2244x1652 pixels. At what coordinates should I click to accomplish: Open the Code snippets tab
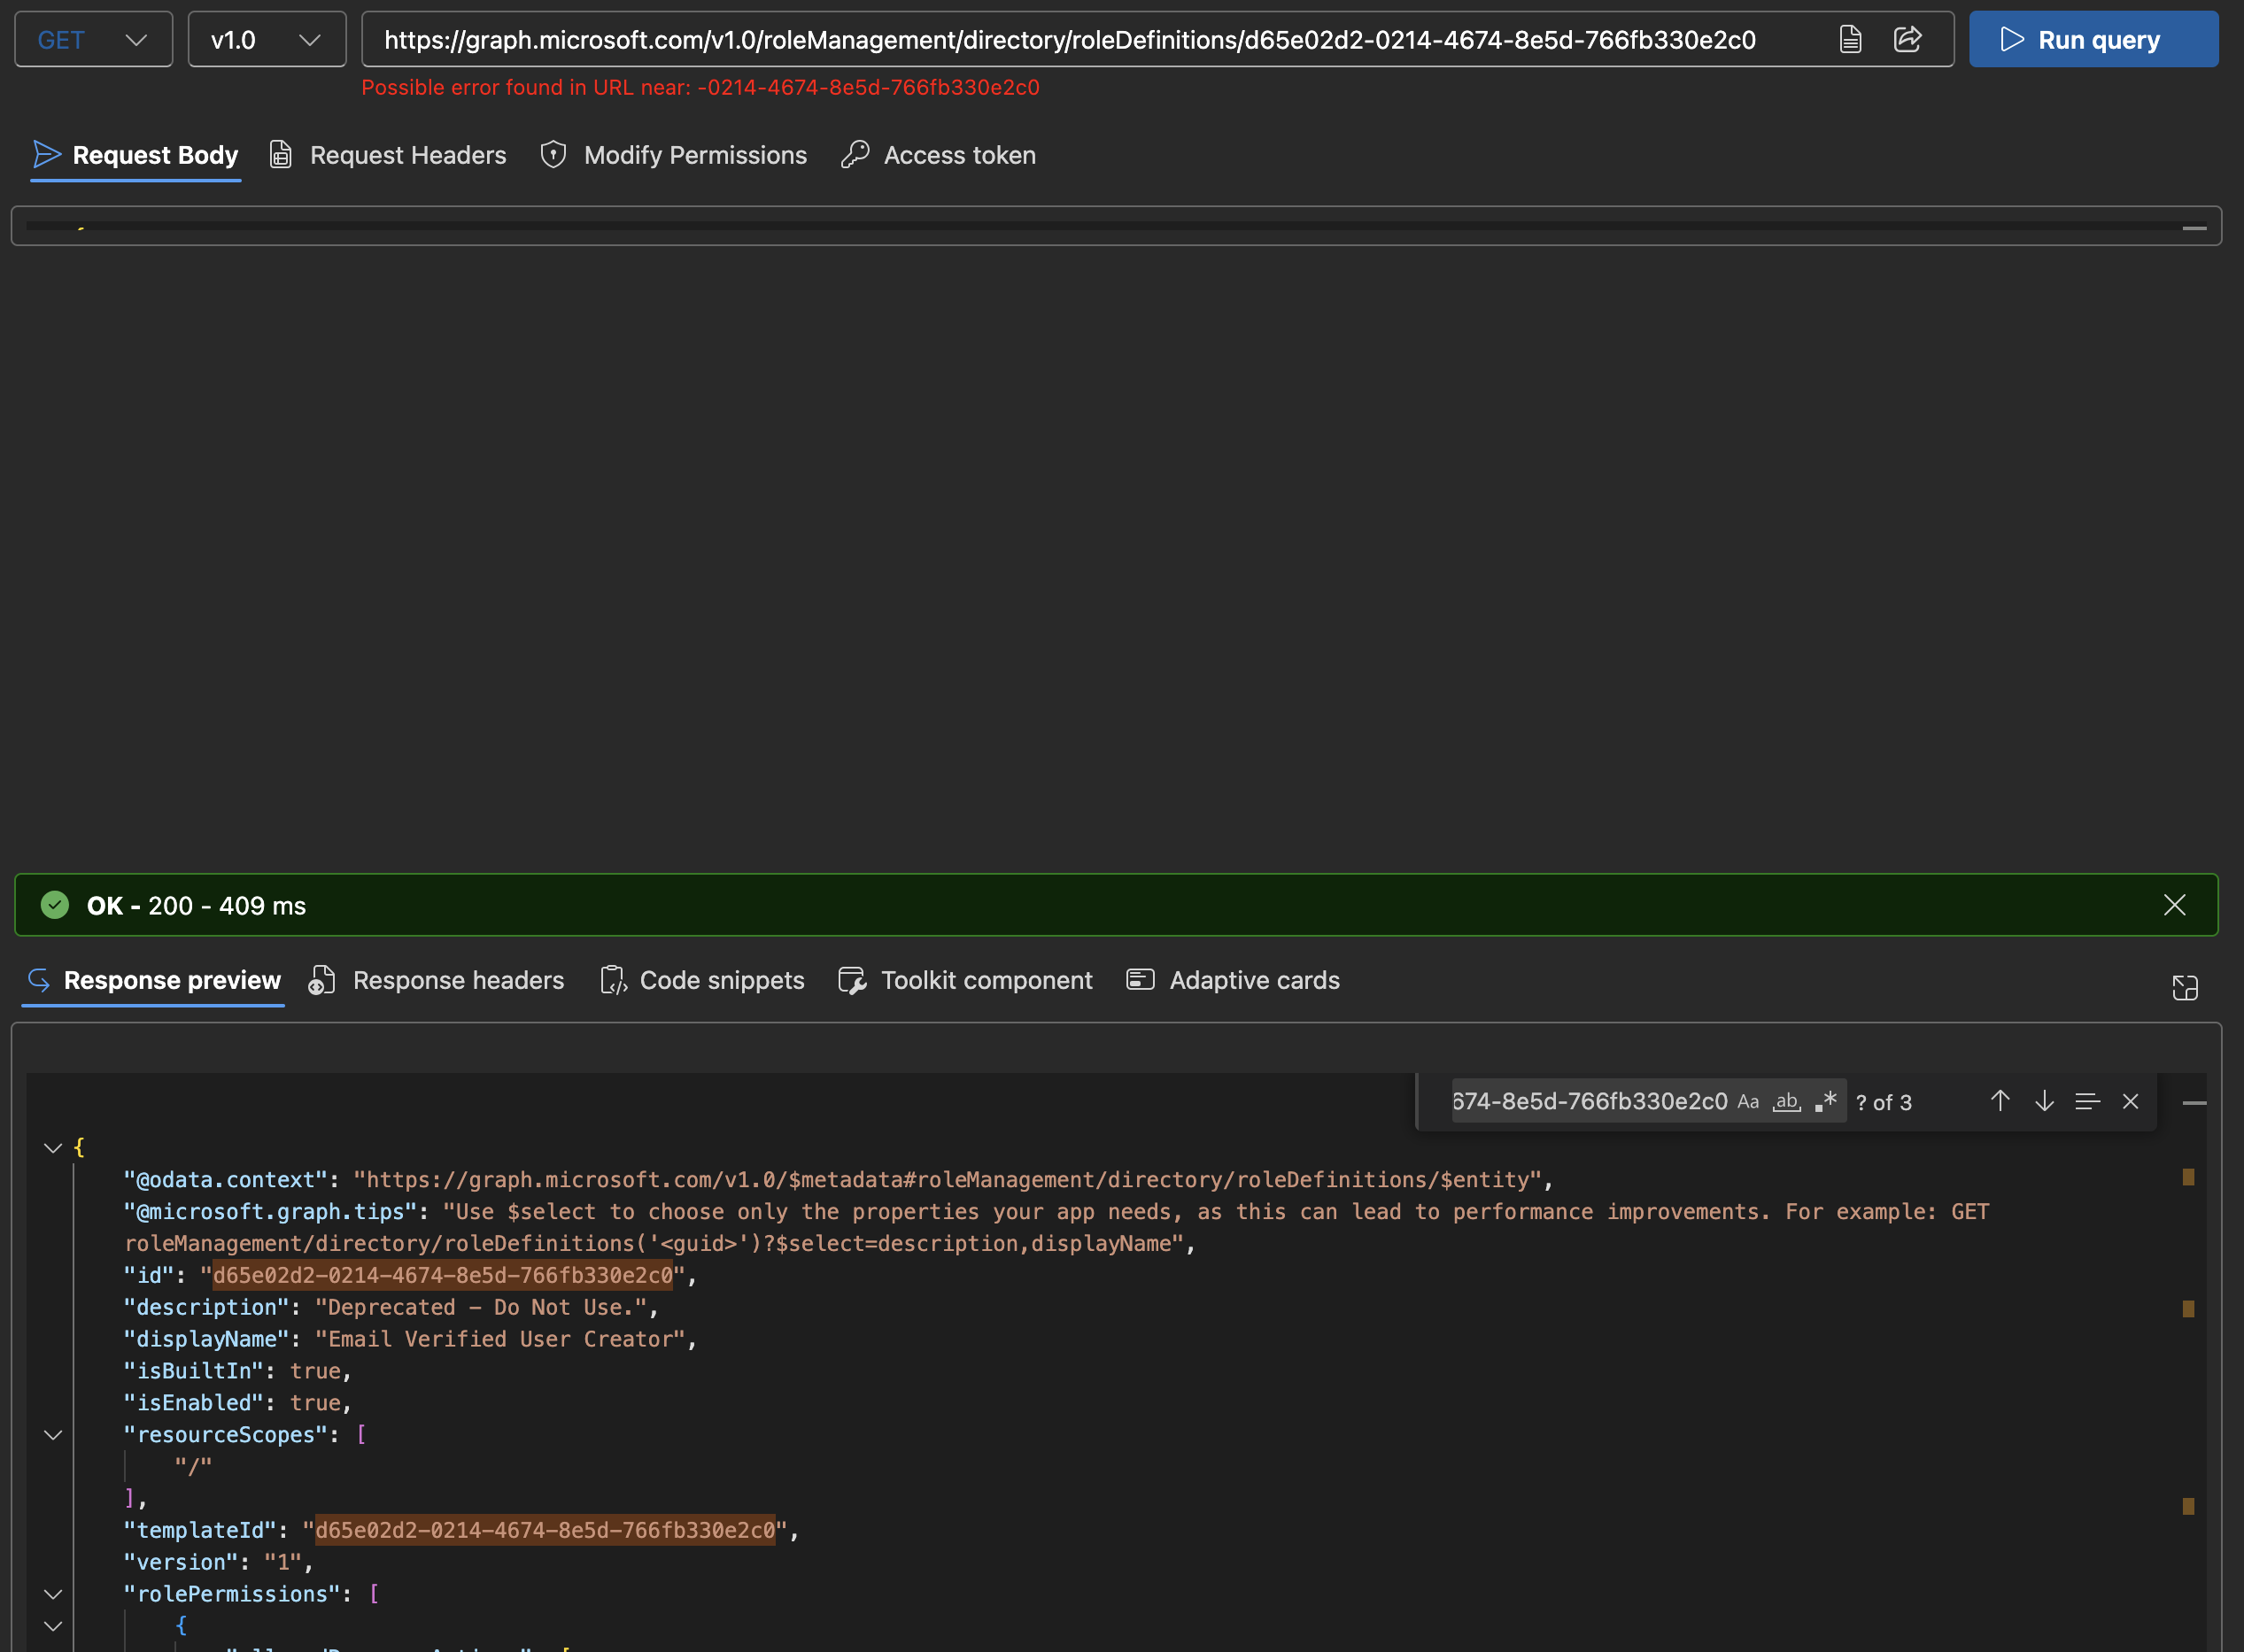point(702,980)
